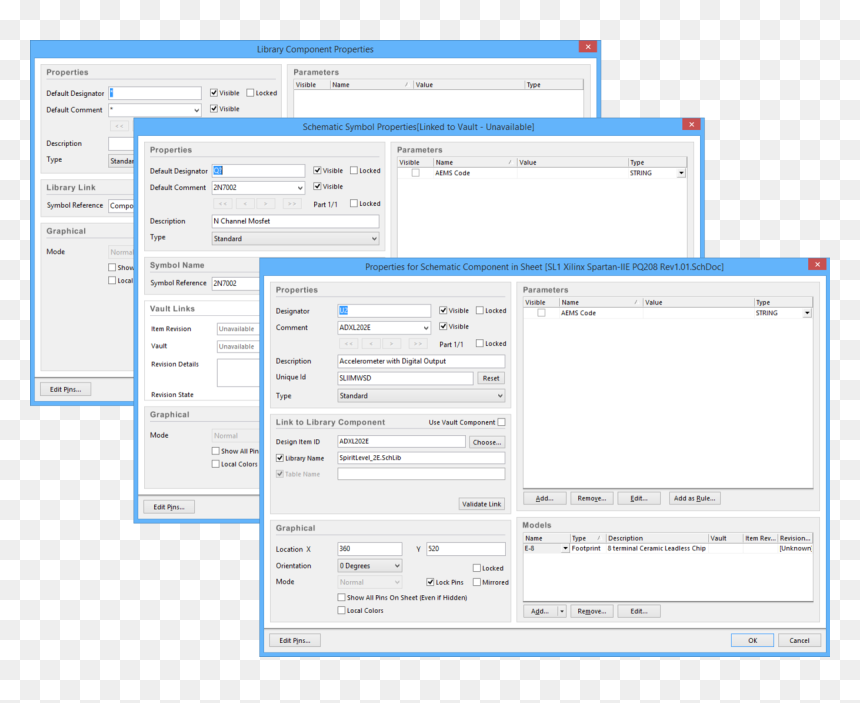Image resolution: width=860 pixels, height=703 pixels.
Task: Toggle Visible beside Default Designator in Library Component Properties
Action: pyautogui.click(x=214, y=93)
